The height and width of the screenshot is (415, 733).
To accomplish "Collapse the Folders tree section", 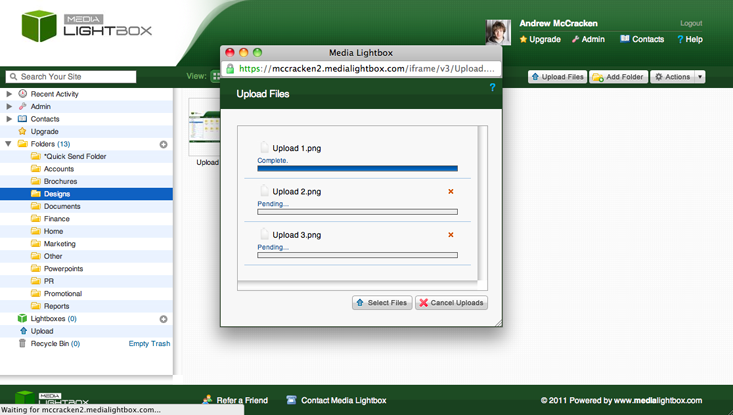I will [9, 144].
